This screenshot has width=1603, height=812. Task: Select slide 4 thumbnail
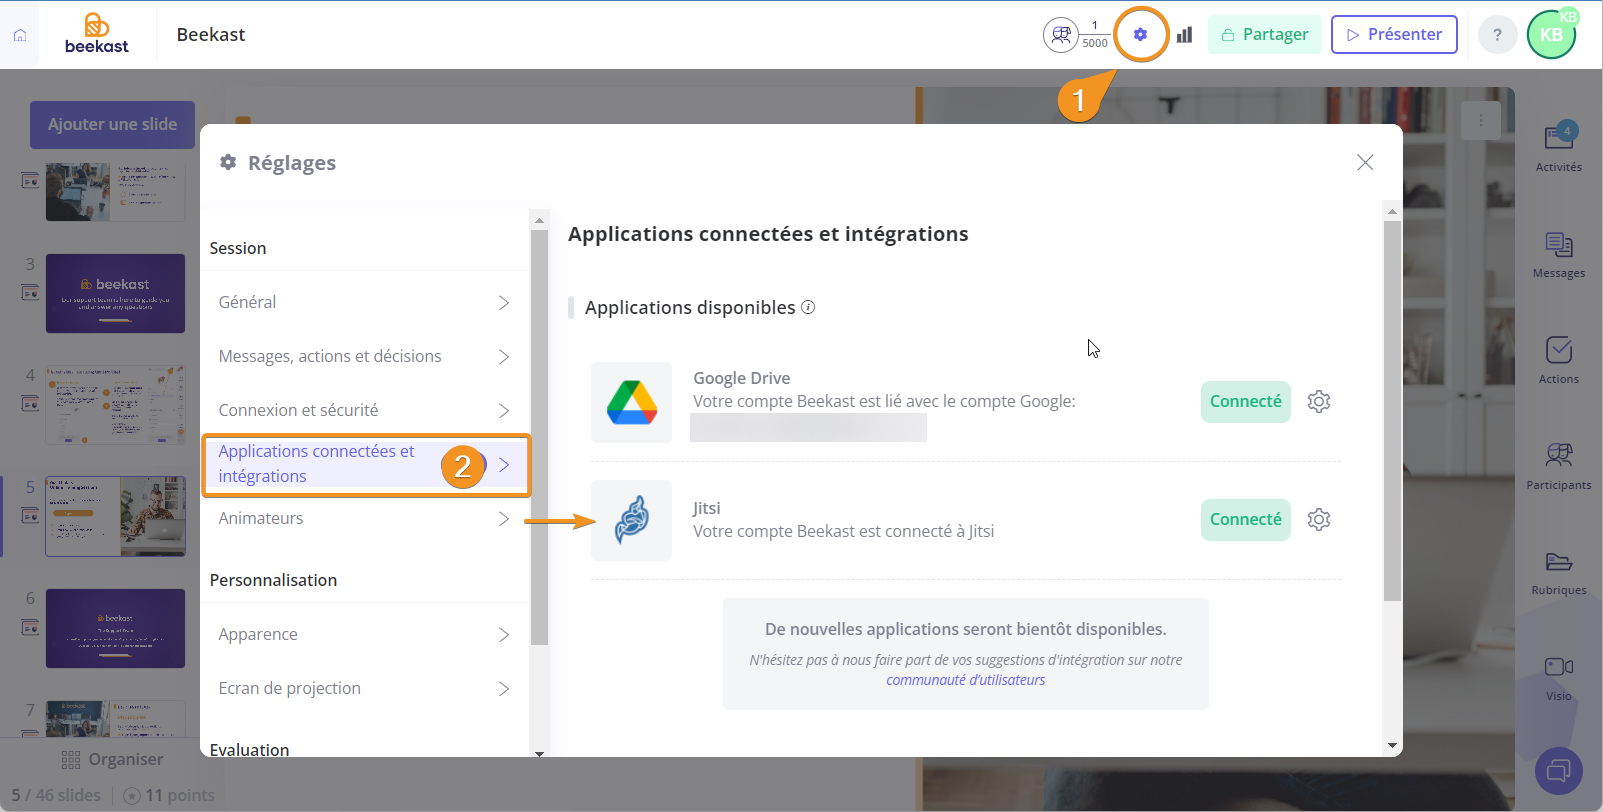click(115, 405)
